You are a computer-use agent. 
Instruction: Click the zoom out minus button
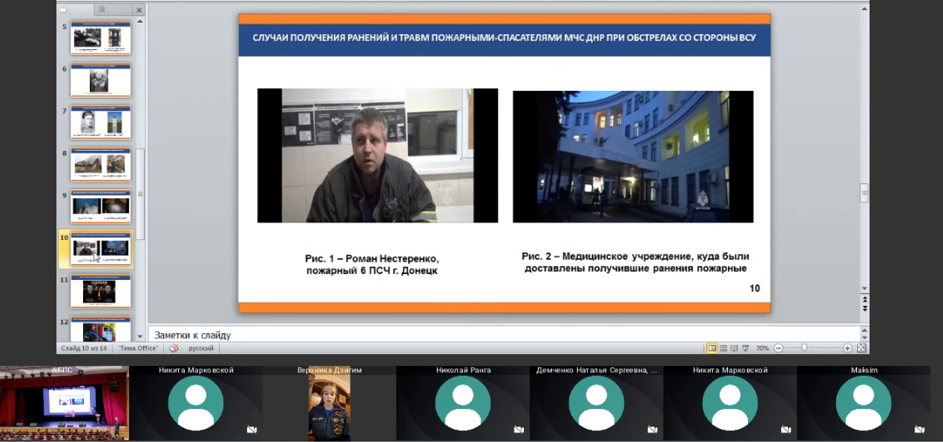(x=777, y=348)
